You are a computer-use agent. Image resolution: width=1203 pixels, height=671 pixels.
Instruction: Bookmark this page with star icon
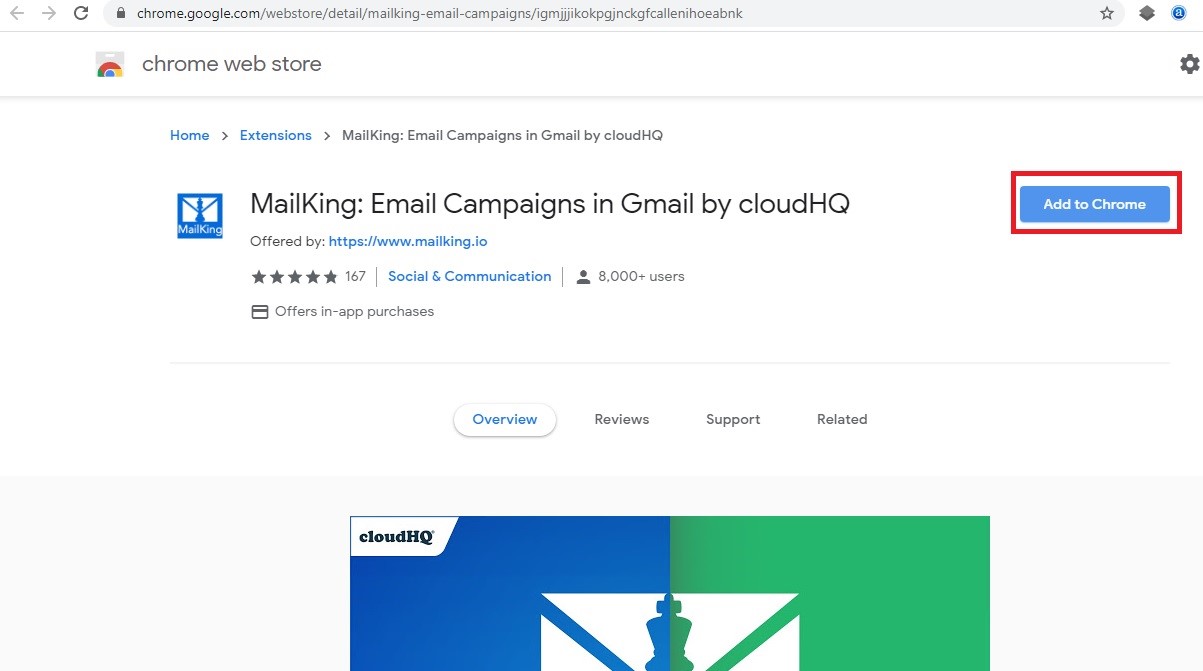tap(1107, 14)
